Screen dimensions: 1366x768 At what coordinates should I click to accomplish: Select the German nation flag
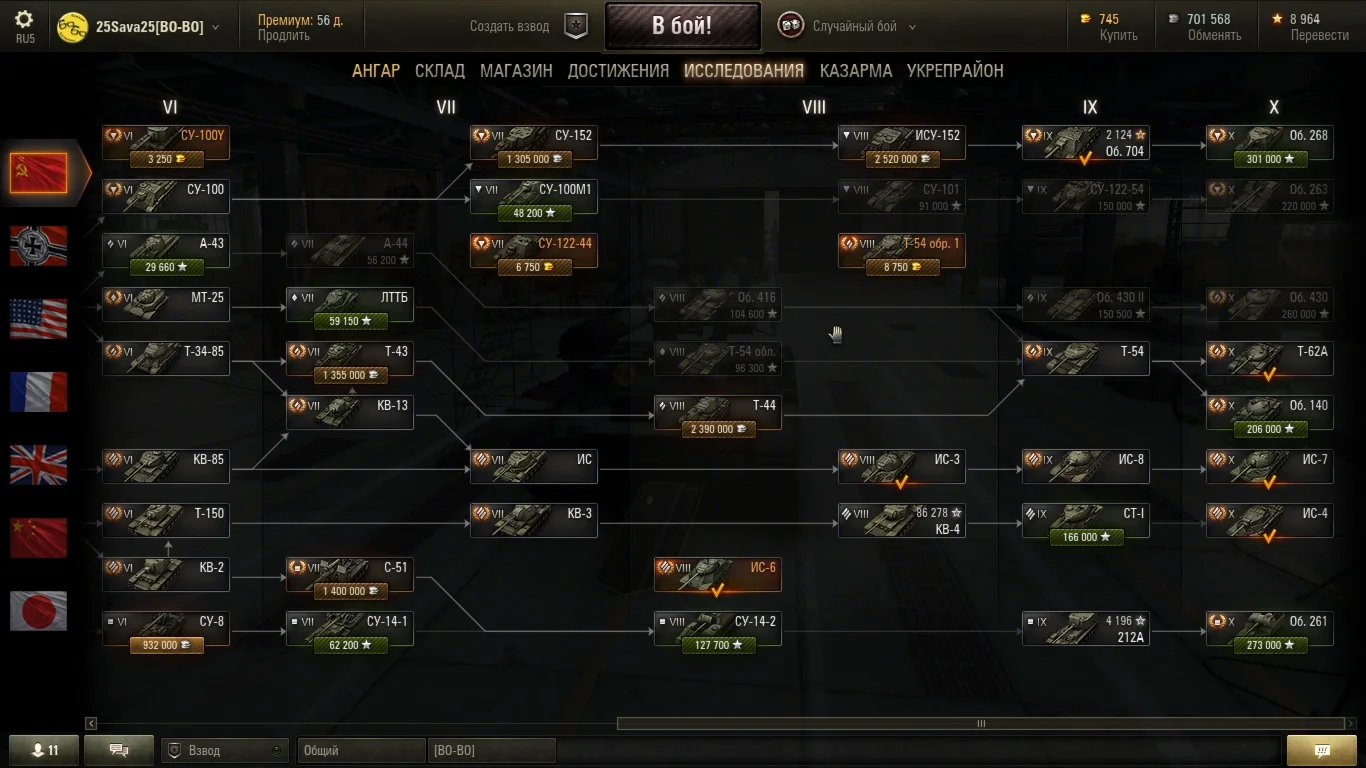click(x=39, y=246)
